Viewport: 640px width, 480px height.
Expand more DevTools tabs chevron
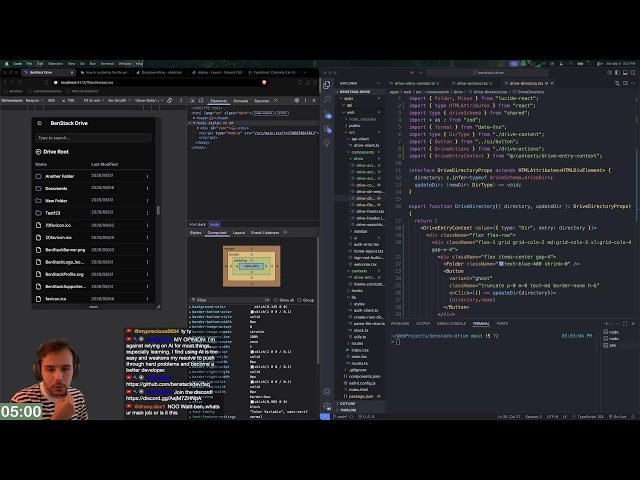click(x=276, y=100)
